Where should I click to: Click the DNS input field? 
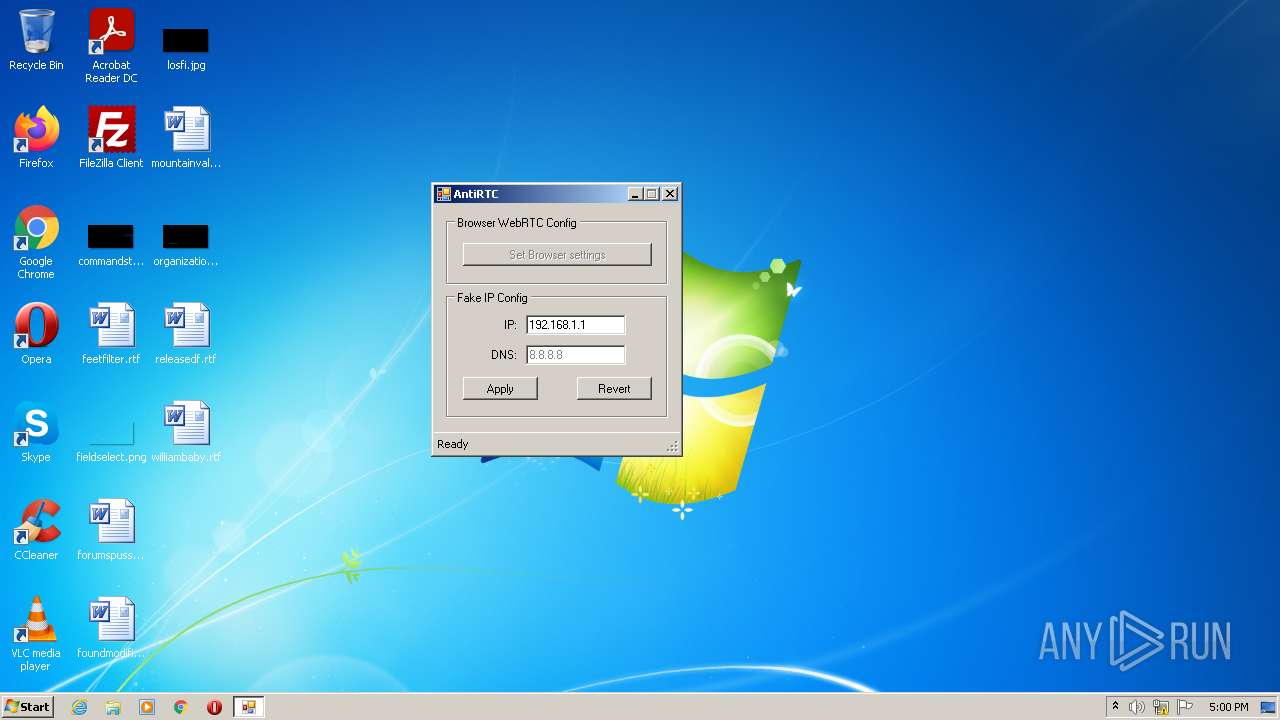click(575, 355)
